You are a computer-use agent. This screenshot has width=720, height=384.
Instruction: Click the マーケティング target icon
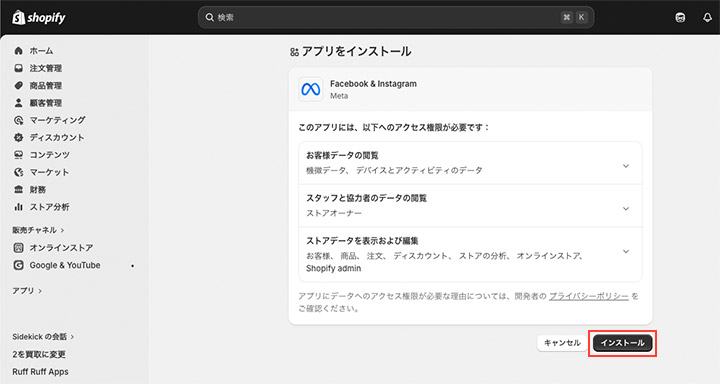18,120
